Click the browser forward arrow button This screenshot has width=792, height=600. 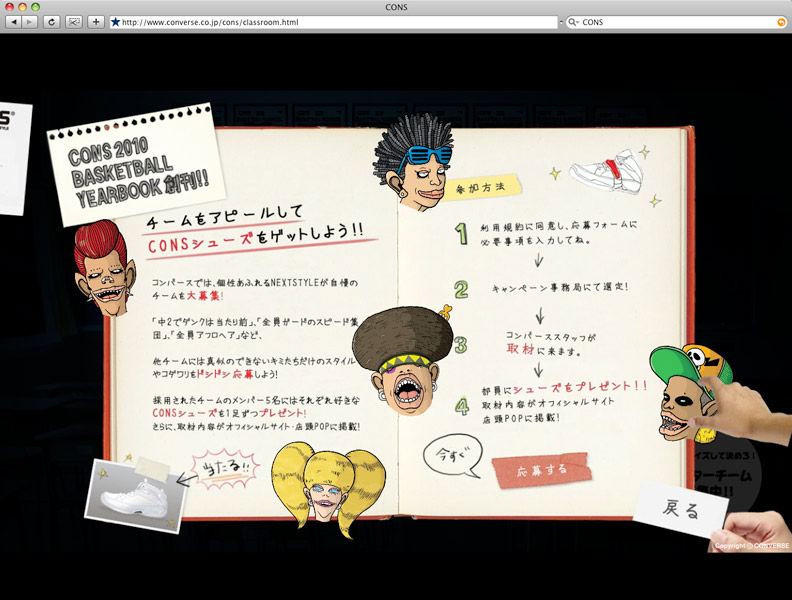(x=31, y=21)
